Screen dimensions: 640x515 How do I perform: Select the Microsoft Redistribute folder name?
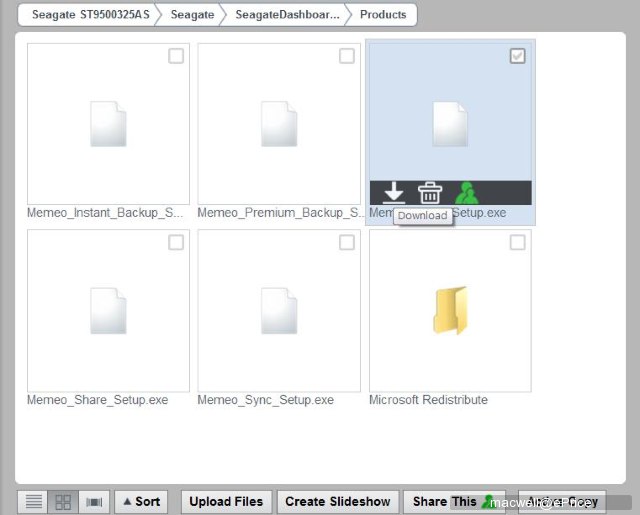point(428,400)
